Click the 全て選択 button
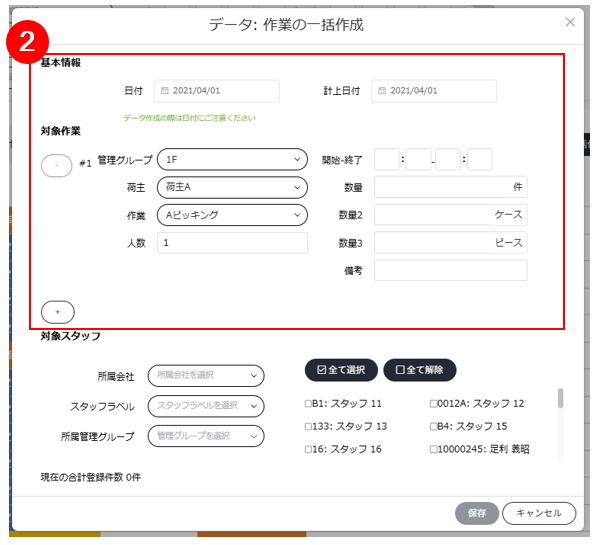The image size is (601, 545). 341,370
